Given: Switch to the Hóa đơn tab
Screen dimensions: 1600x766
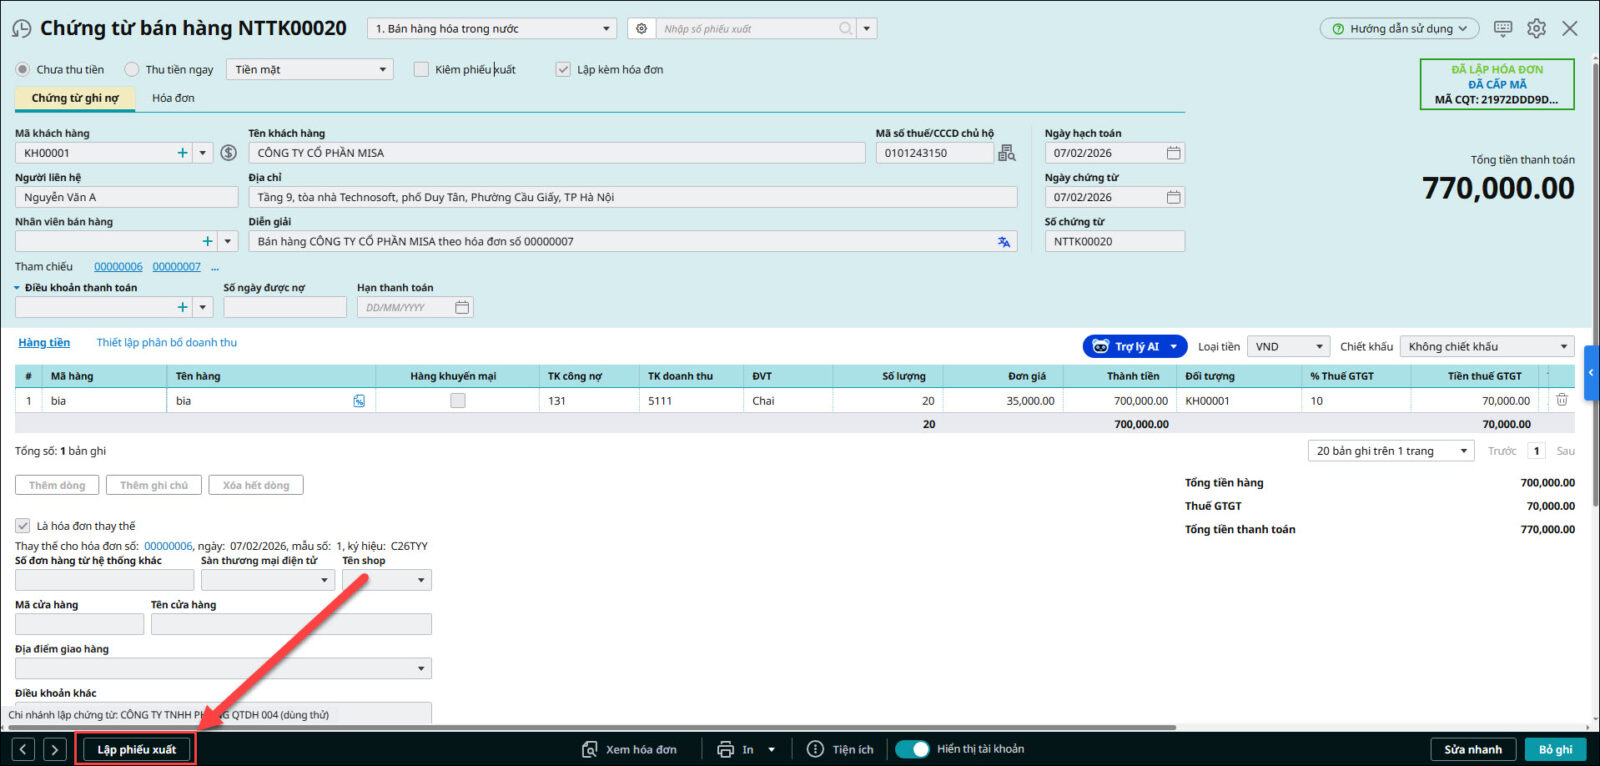Looking at the screenshot, I should click(x=173, y=98).
